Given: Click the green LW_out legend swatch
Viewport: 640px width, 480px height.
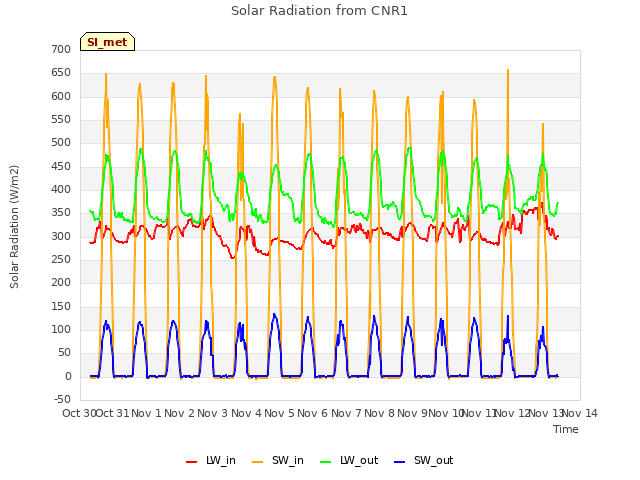Looking at the screenshot, I should tap(326, 462).
